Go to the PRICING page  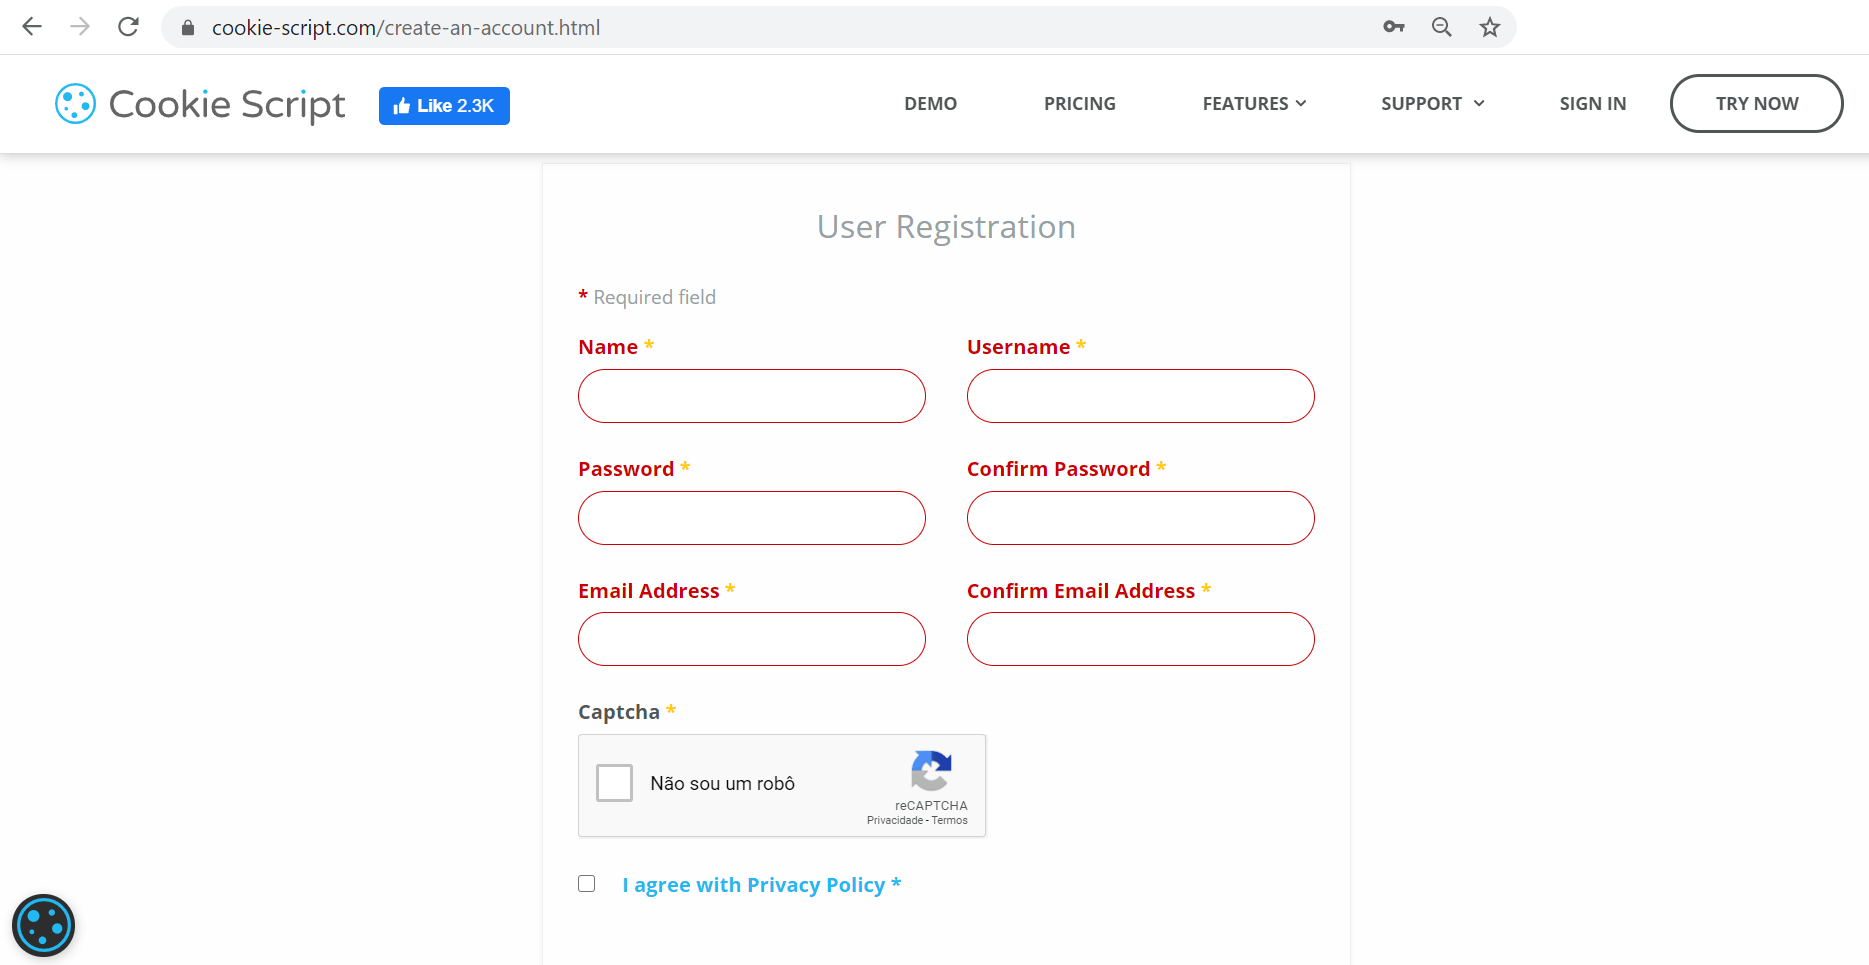coord(1079,104)
